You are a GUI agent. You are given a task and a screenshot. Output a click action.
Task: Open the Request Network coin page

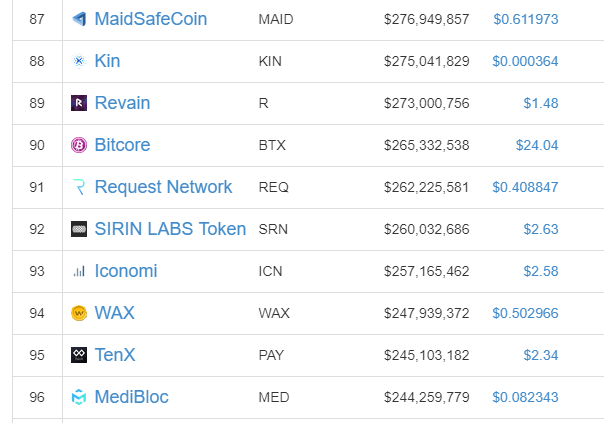pyautogui.click(x=163, y=187)
